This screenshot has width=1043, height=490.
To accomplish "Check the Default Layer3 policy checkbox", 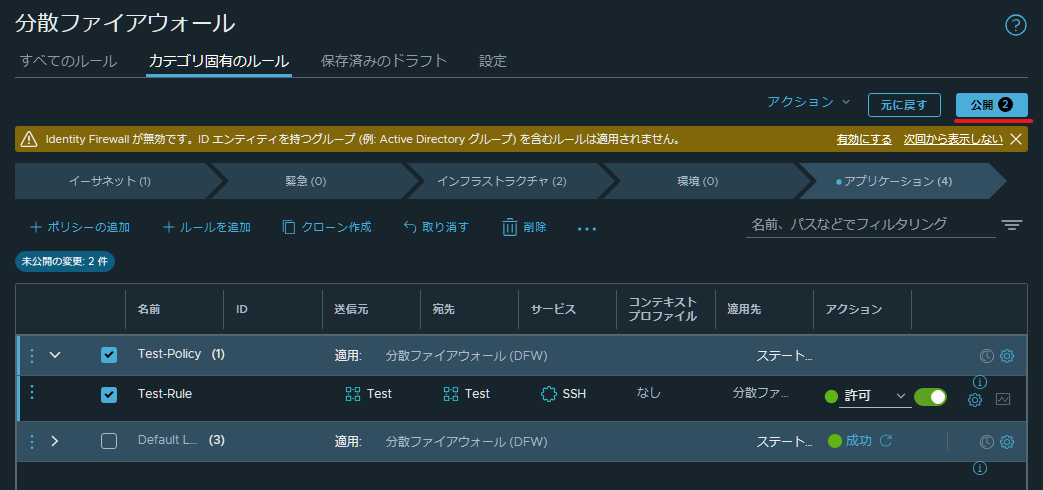I will tap(109, 441).
